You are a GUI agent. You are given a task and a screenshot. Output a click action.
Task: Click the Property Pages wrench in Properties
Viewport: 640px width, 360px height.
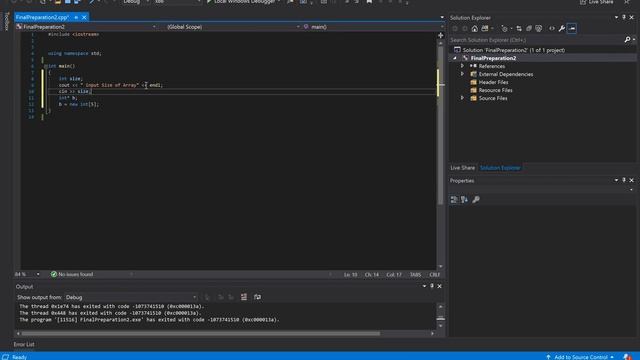point(476,200)
